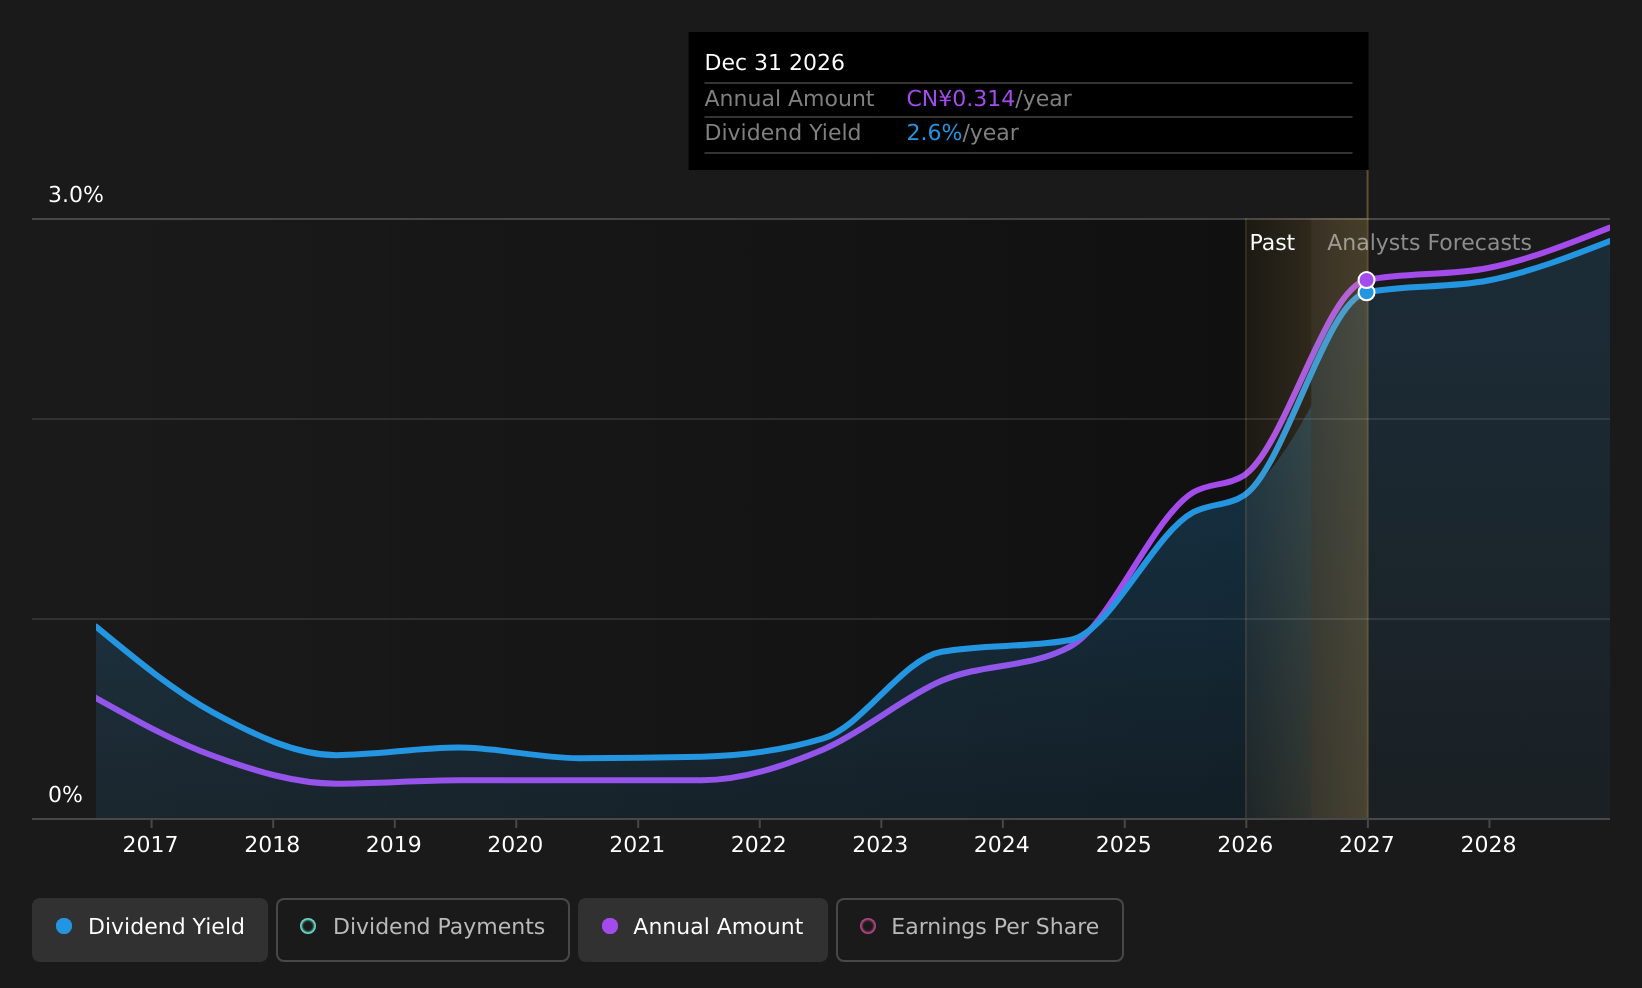Viewport: 1642px width, 988px height.
Task: Click the 2024 x-axis label
Action: tap(1002, 845)
